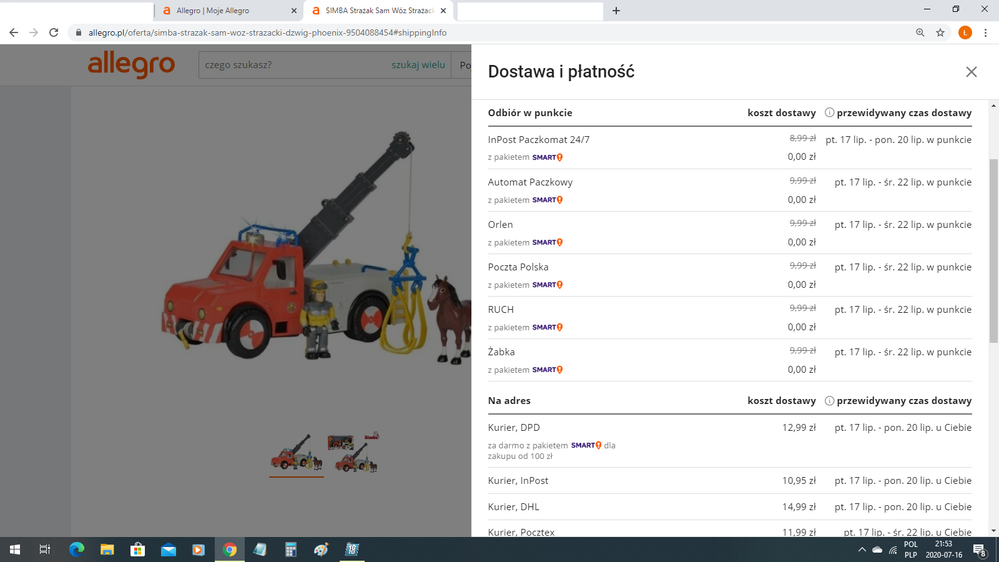The width and height of the screenshot is (999, 562).
Task: Click the allegro logo
Action: click(131, 64)
